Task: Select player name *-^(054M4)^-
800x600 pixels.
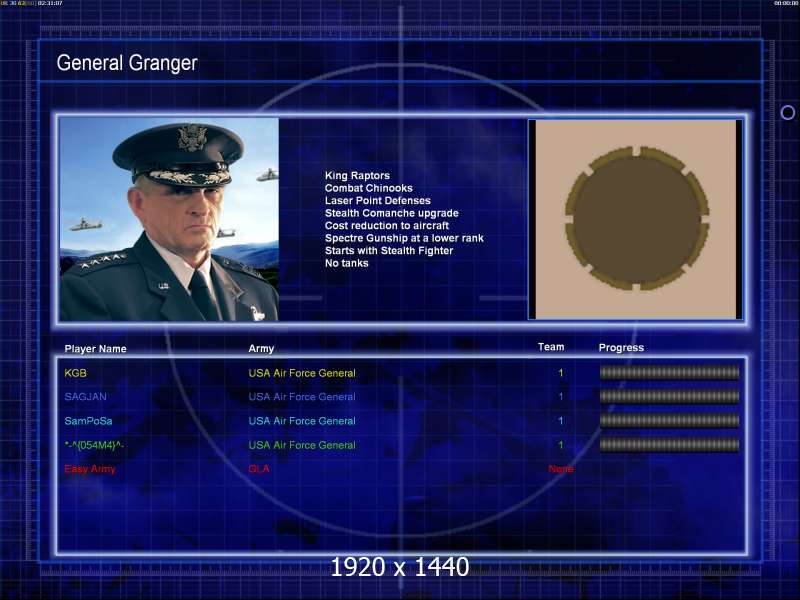Action: 94,445
